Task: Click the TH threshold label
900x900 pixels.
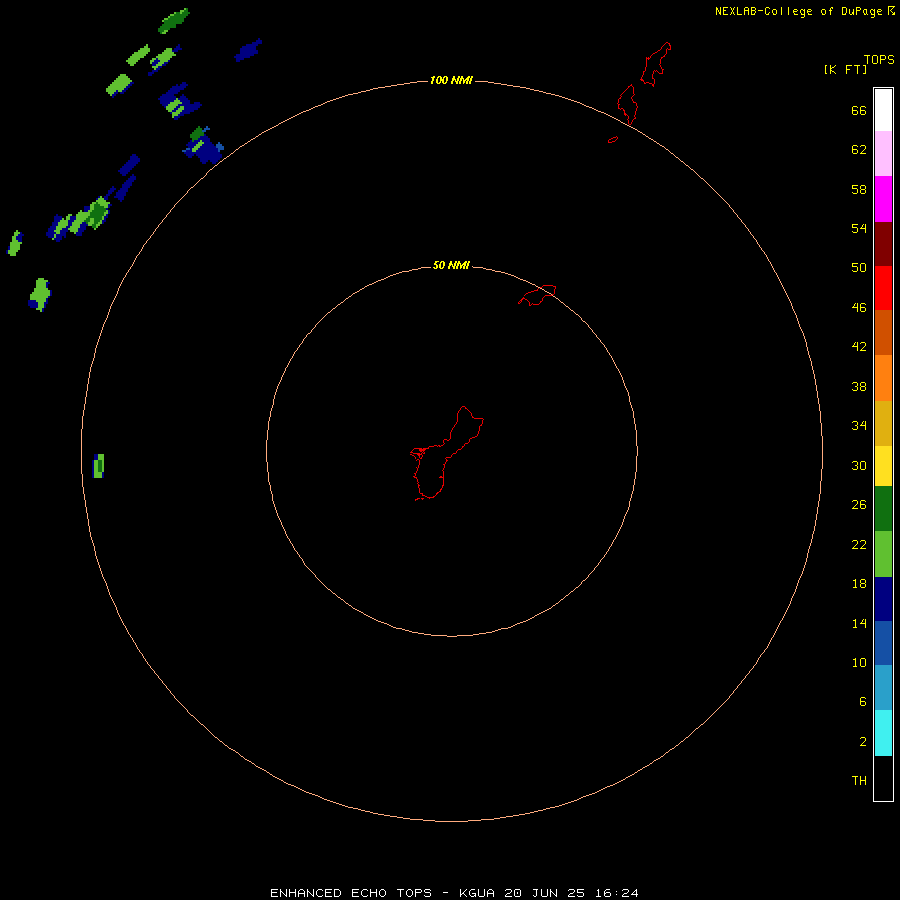Action: [859, 781]
